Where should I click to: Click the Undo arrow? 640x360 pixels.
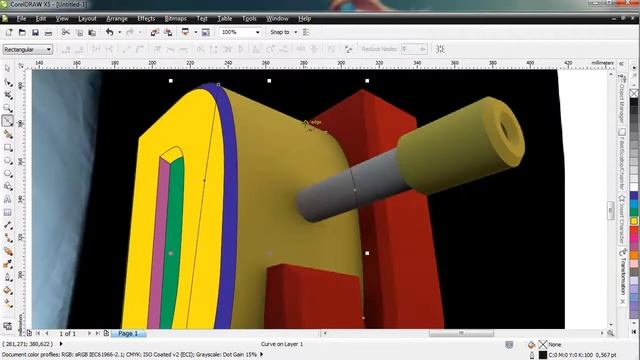(x=109, y=32)
